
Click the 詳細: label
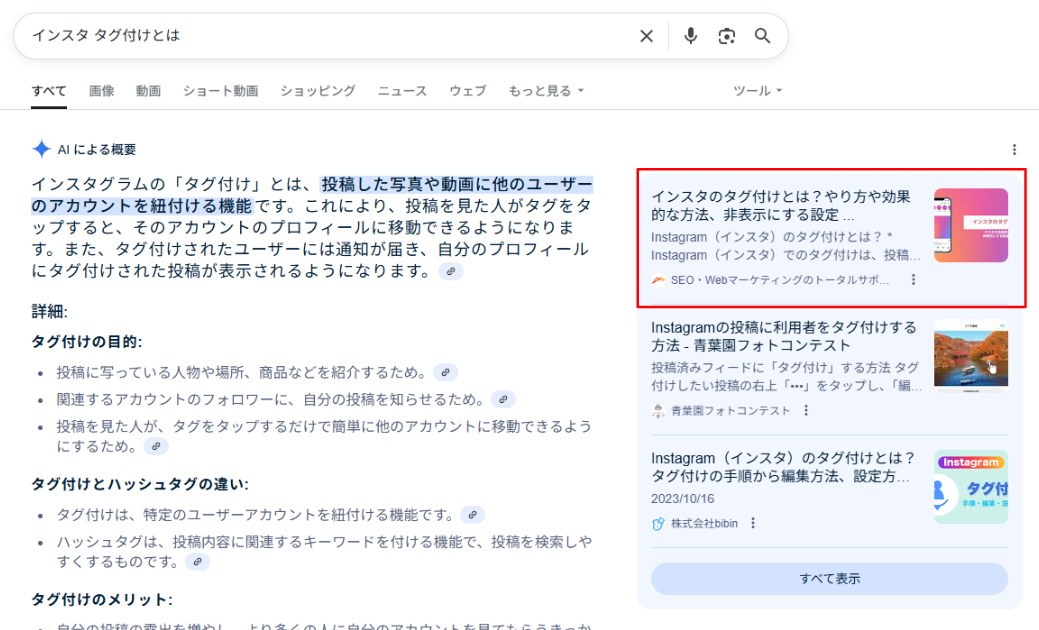(50, 311)
